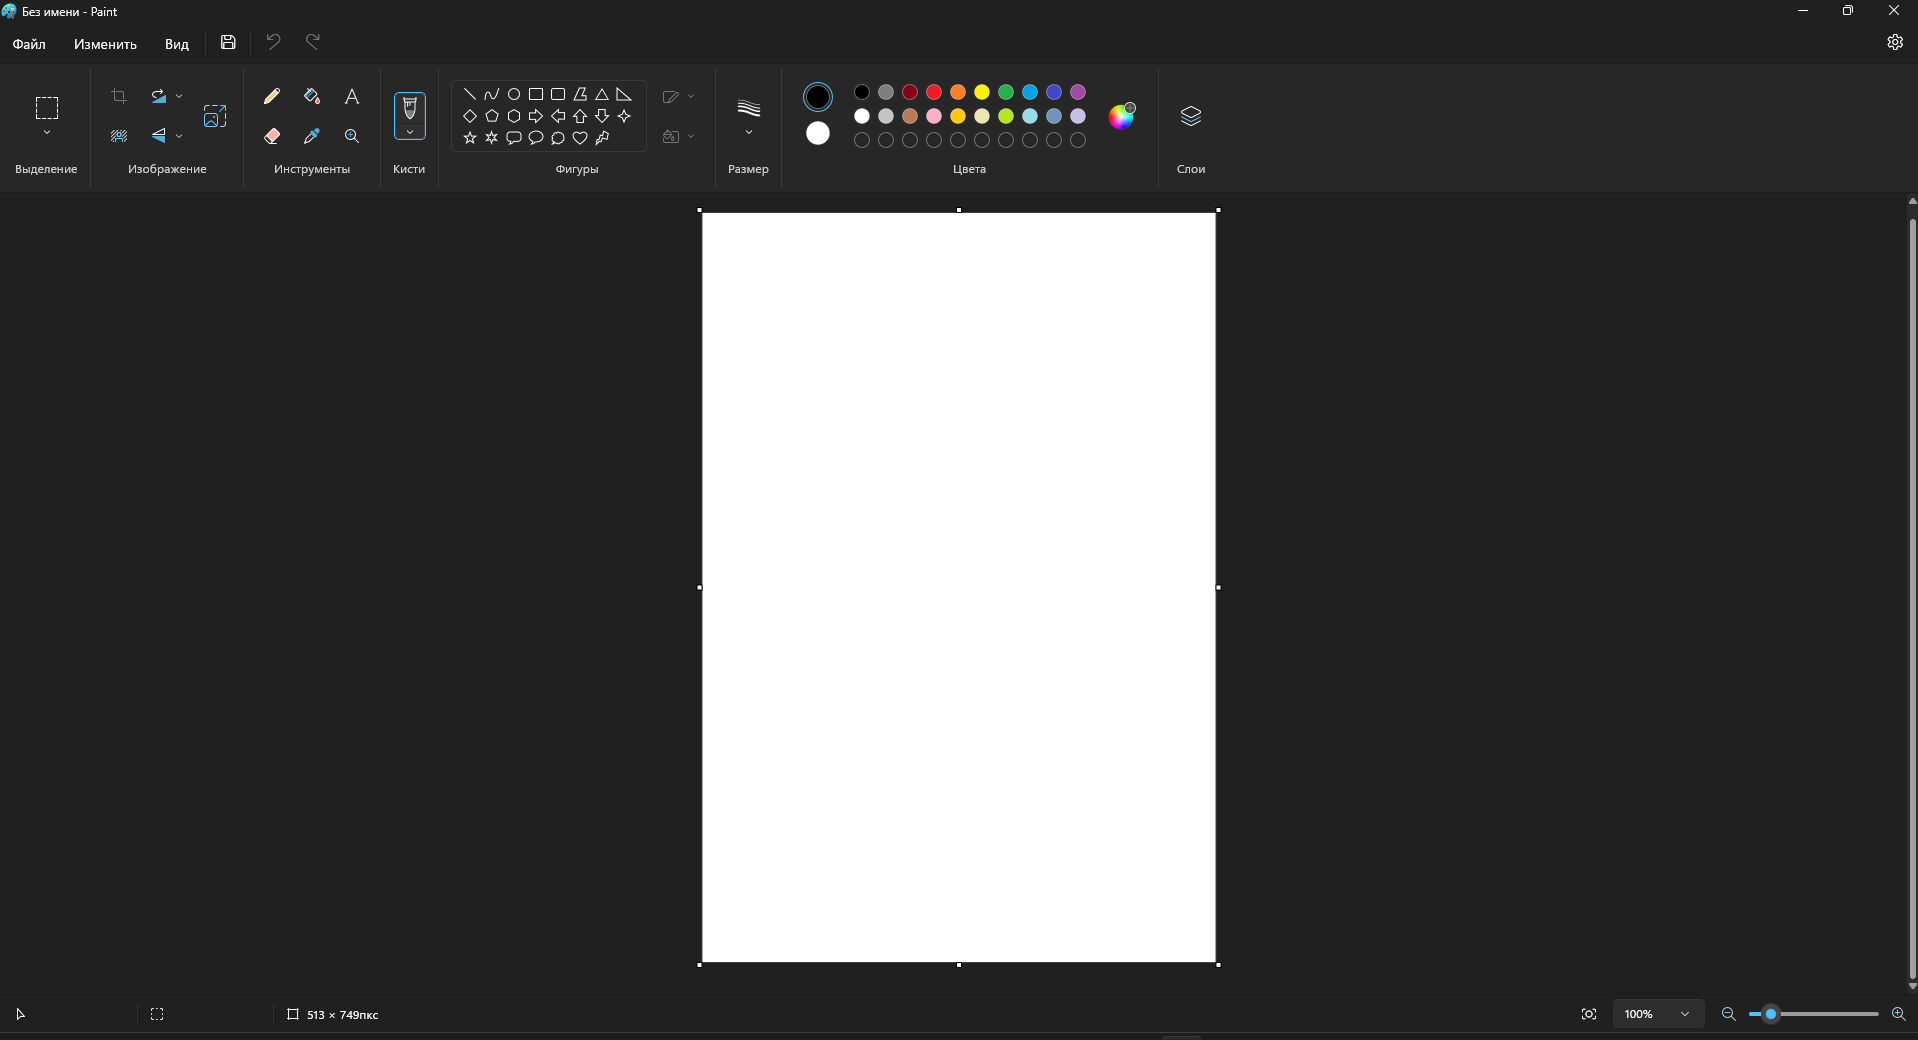Viewport: 1918px width, 1040px height.
Task: Choose the Five-point star shape
Action: [x=470, y=138]
